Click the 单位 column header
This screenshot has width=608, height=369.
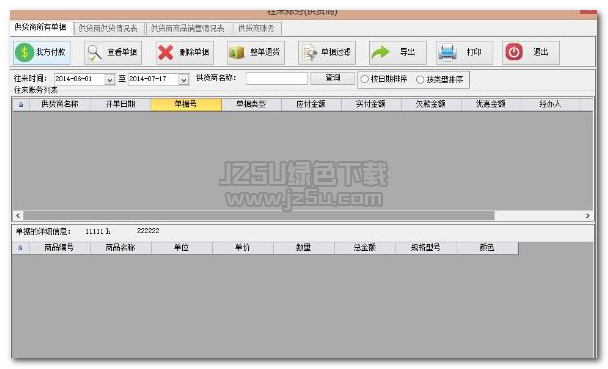click(181, 248)
